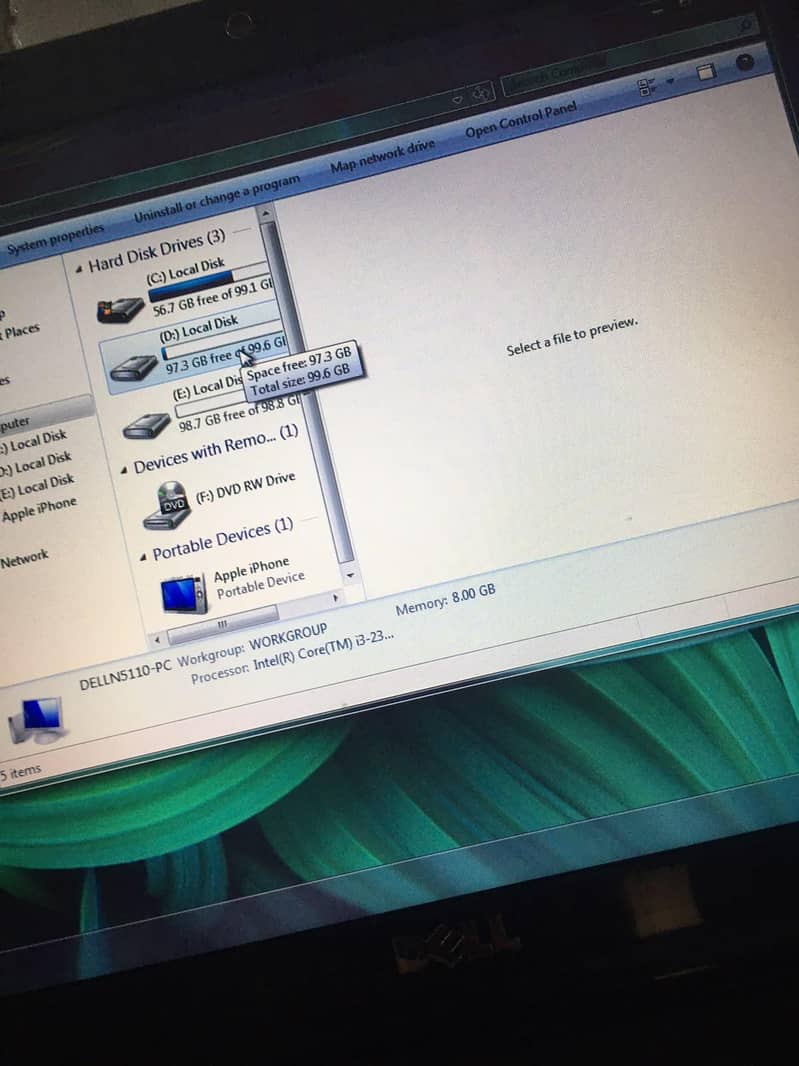Click Open Control Panel
The height and width of the screenshot is (1066, 799).
(x=521, y=120)
